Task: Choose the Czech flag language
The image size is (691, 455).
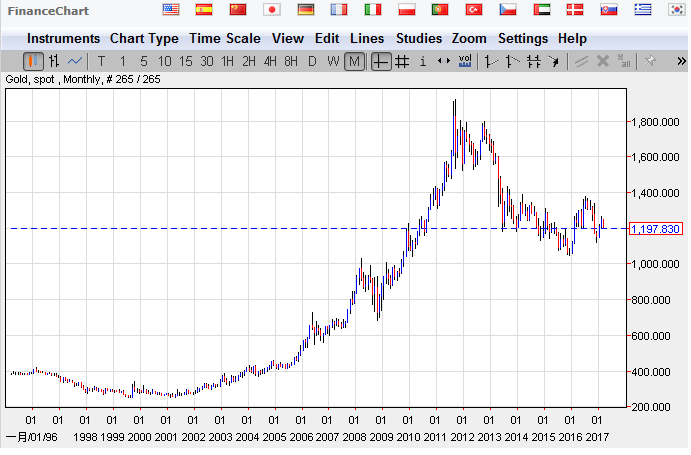Action: pyautogui.click(x=508, y=9)
